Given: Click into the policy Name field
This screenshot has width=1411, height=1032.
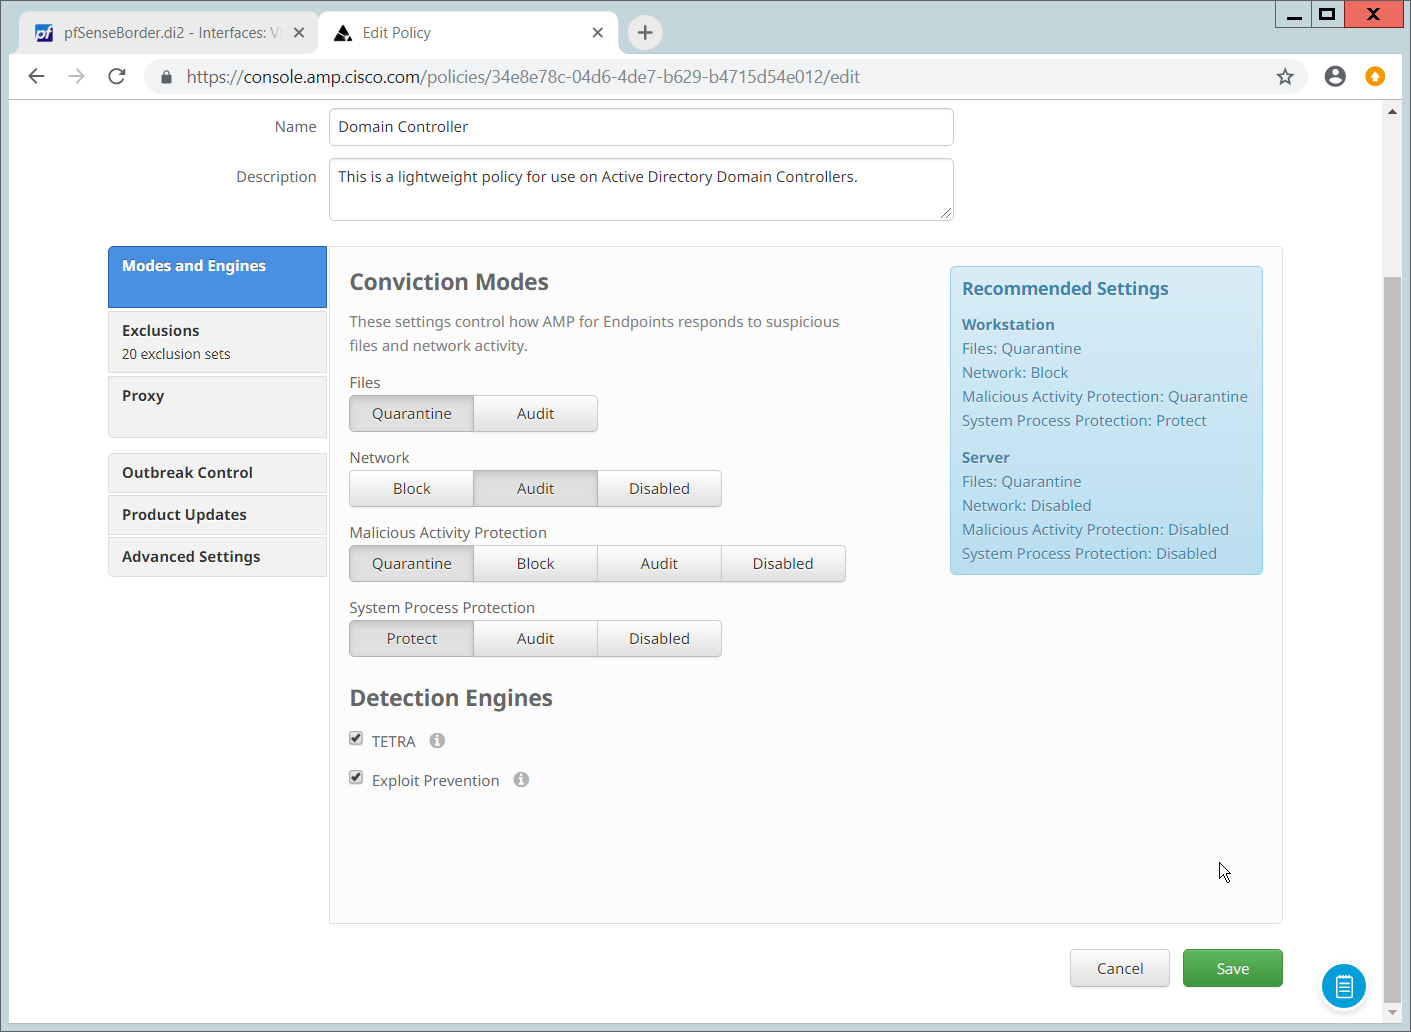Looking at the screenshot, I should pos(640,127).
